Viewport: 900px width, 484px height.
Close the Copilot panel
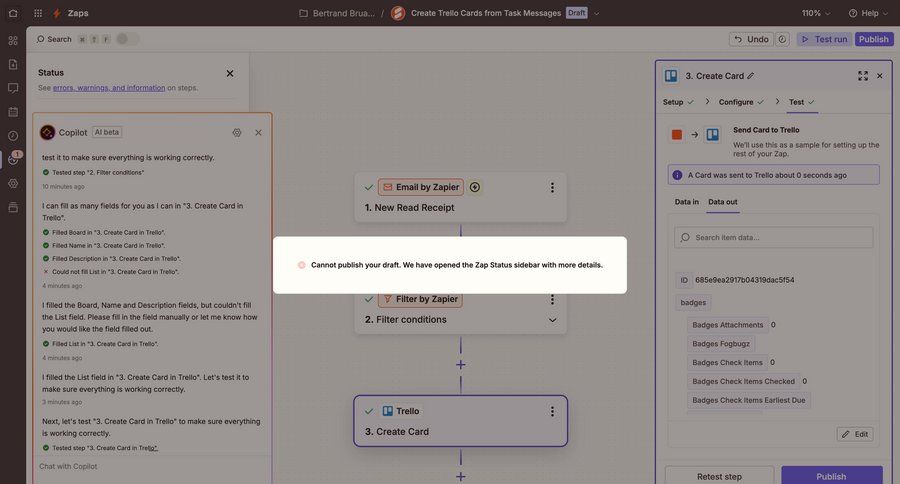258,133
